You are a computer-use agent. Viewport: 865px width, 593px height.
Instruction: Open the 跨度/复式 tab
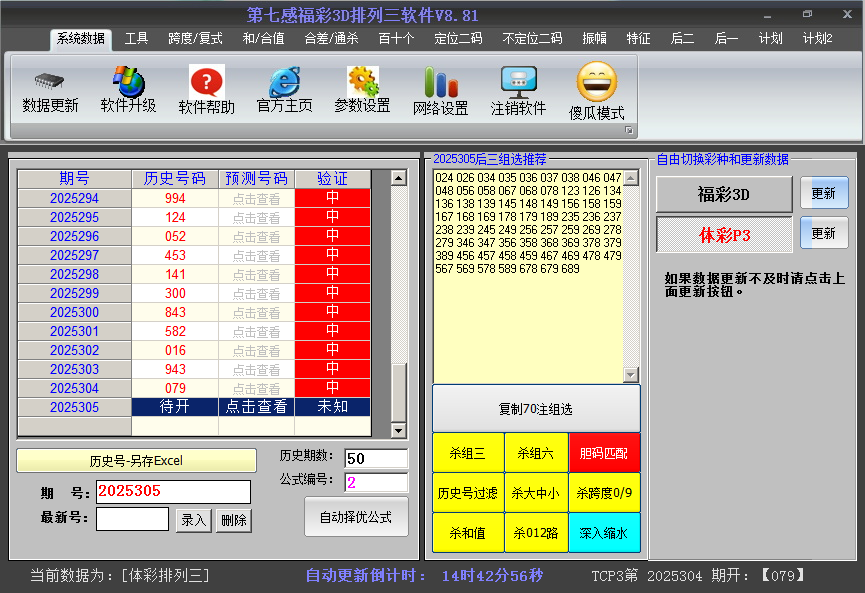[195, 39]
